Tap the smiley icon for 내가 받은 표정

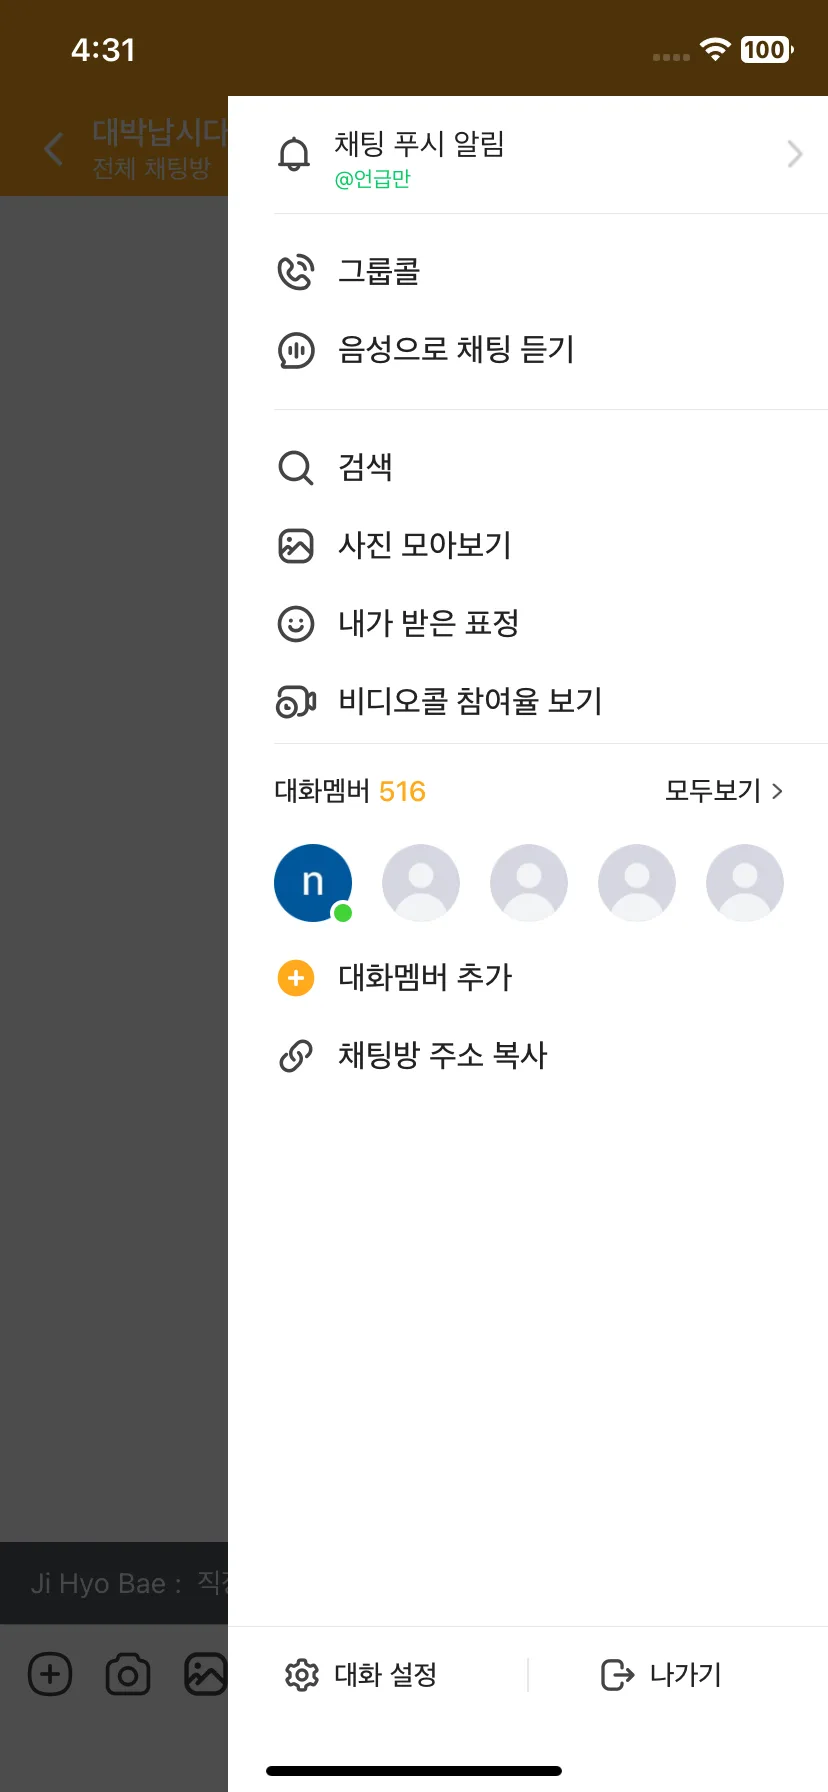point(296,624)
